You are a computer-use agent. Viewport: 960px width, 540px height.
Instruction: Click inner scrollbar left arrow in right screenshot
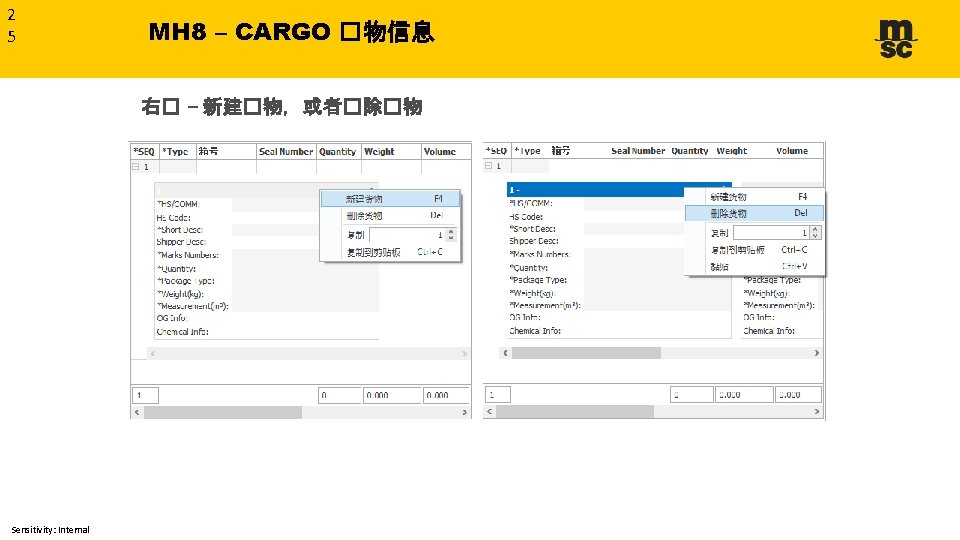(505, 353)
